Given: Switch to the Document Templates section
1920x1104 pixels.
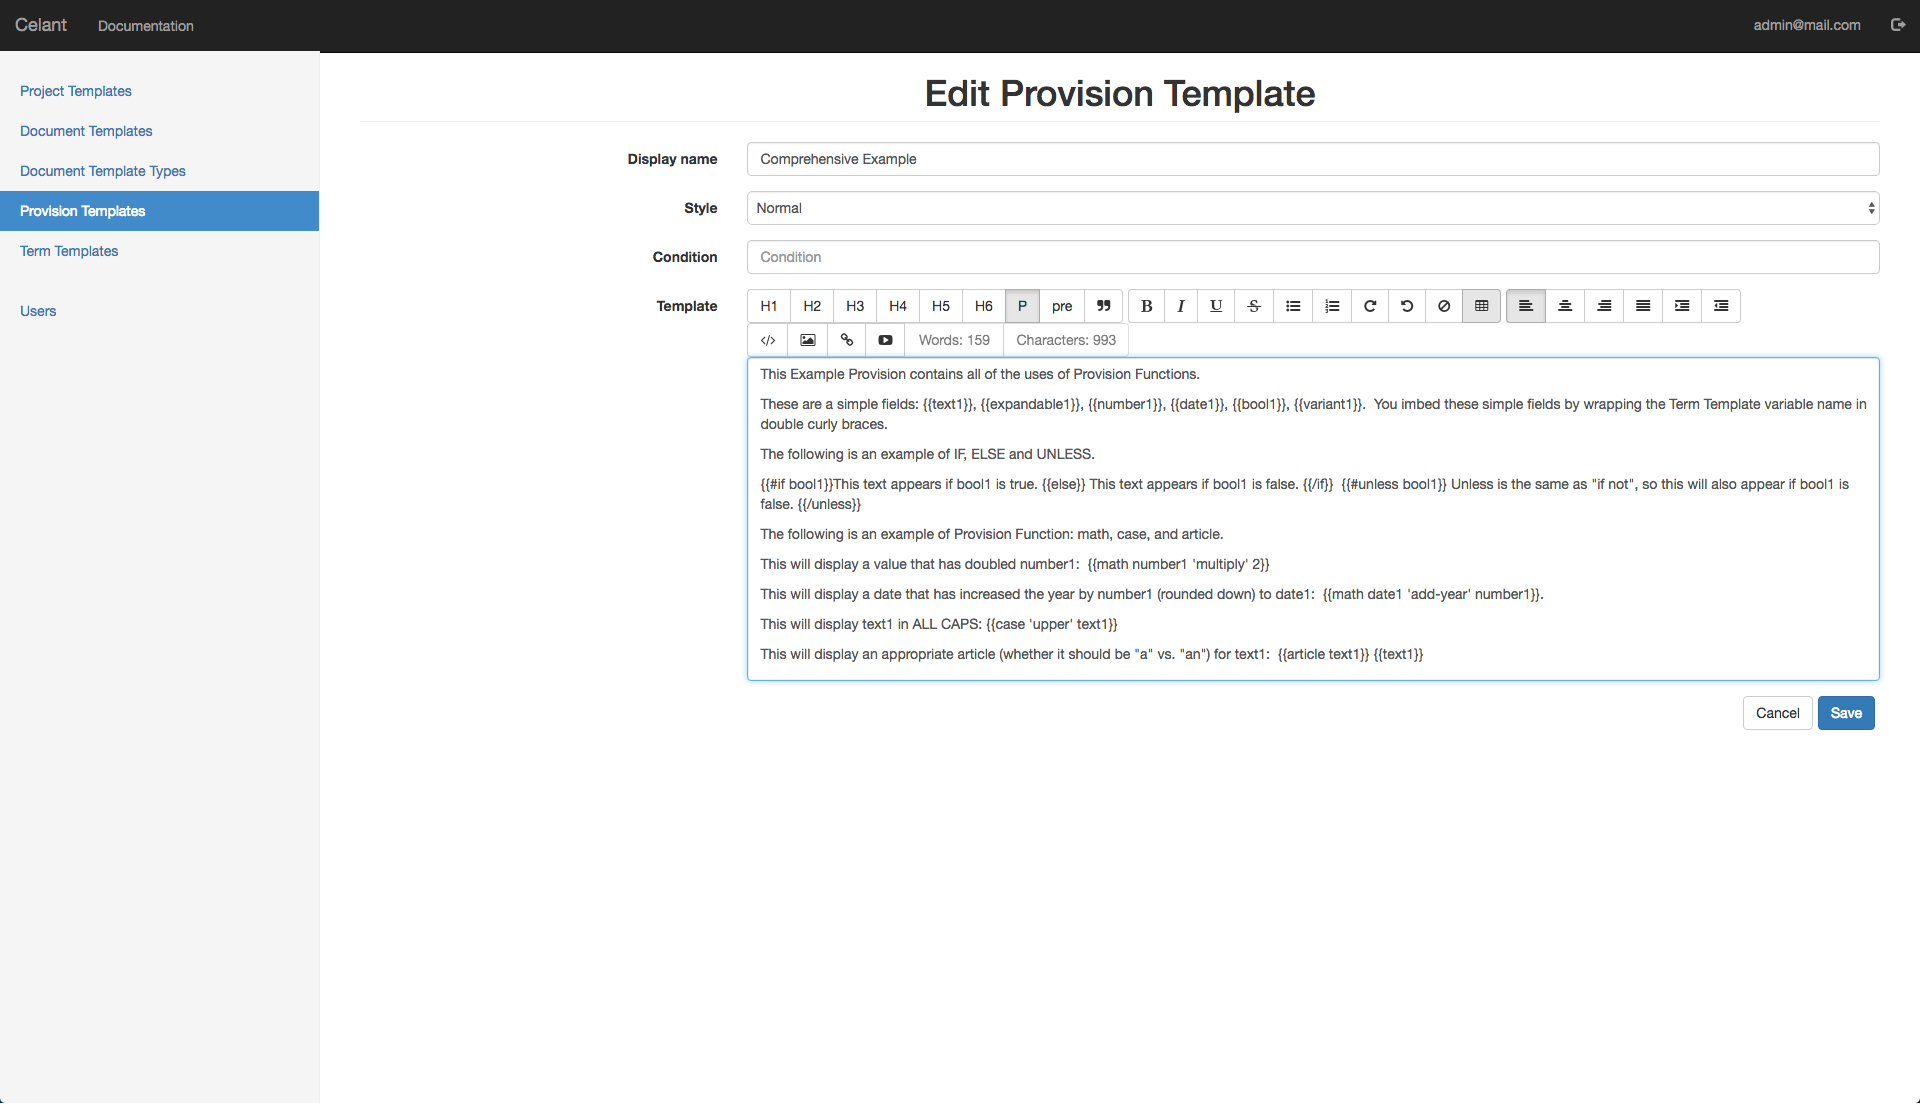Looking at the screenshot, I should 86,131.
